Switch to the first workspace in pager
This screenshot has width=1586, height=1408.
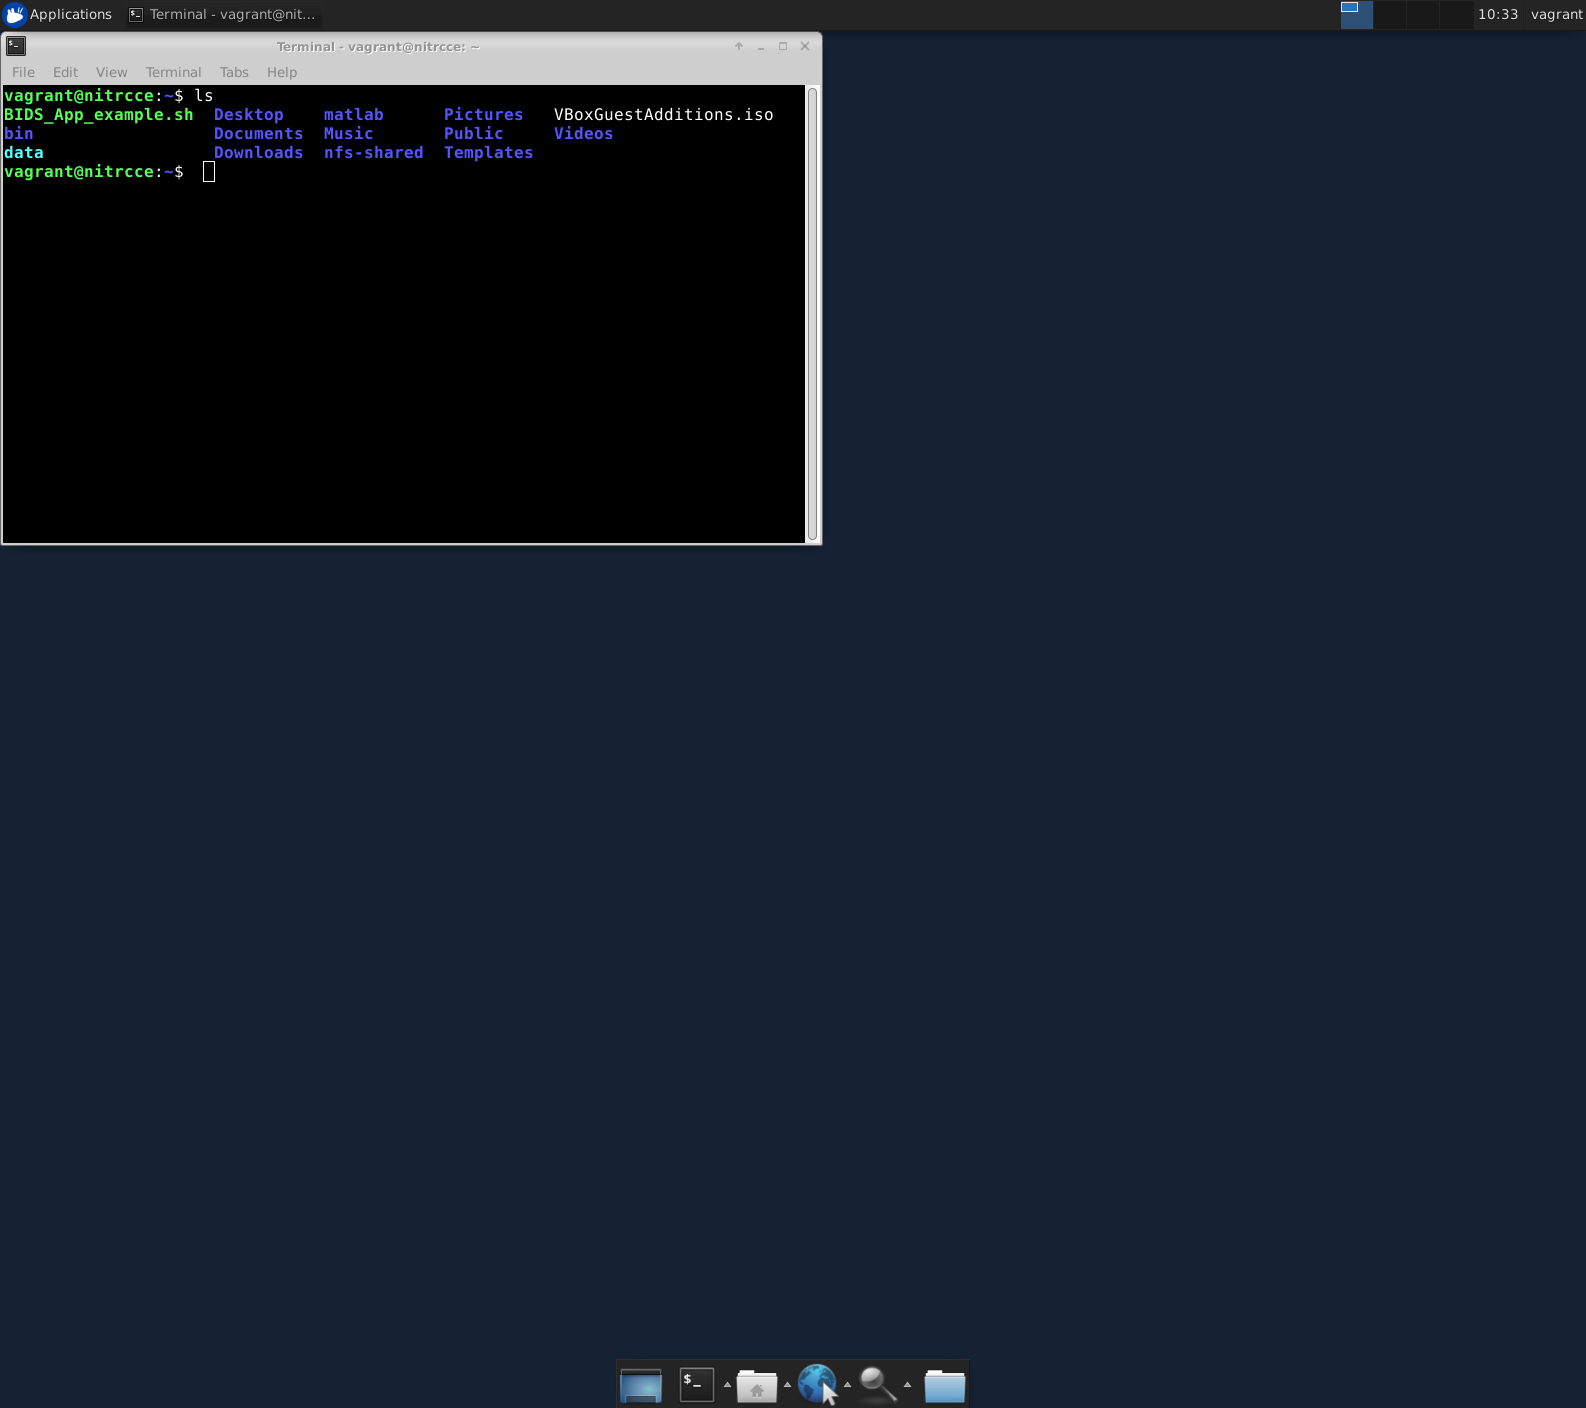[x=1356, y=14]
